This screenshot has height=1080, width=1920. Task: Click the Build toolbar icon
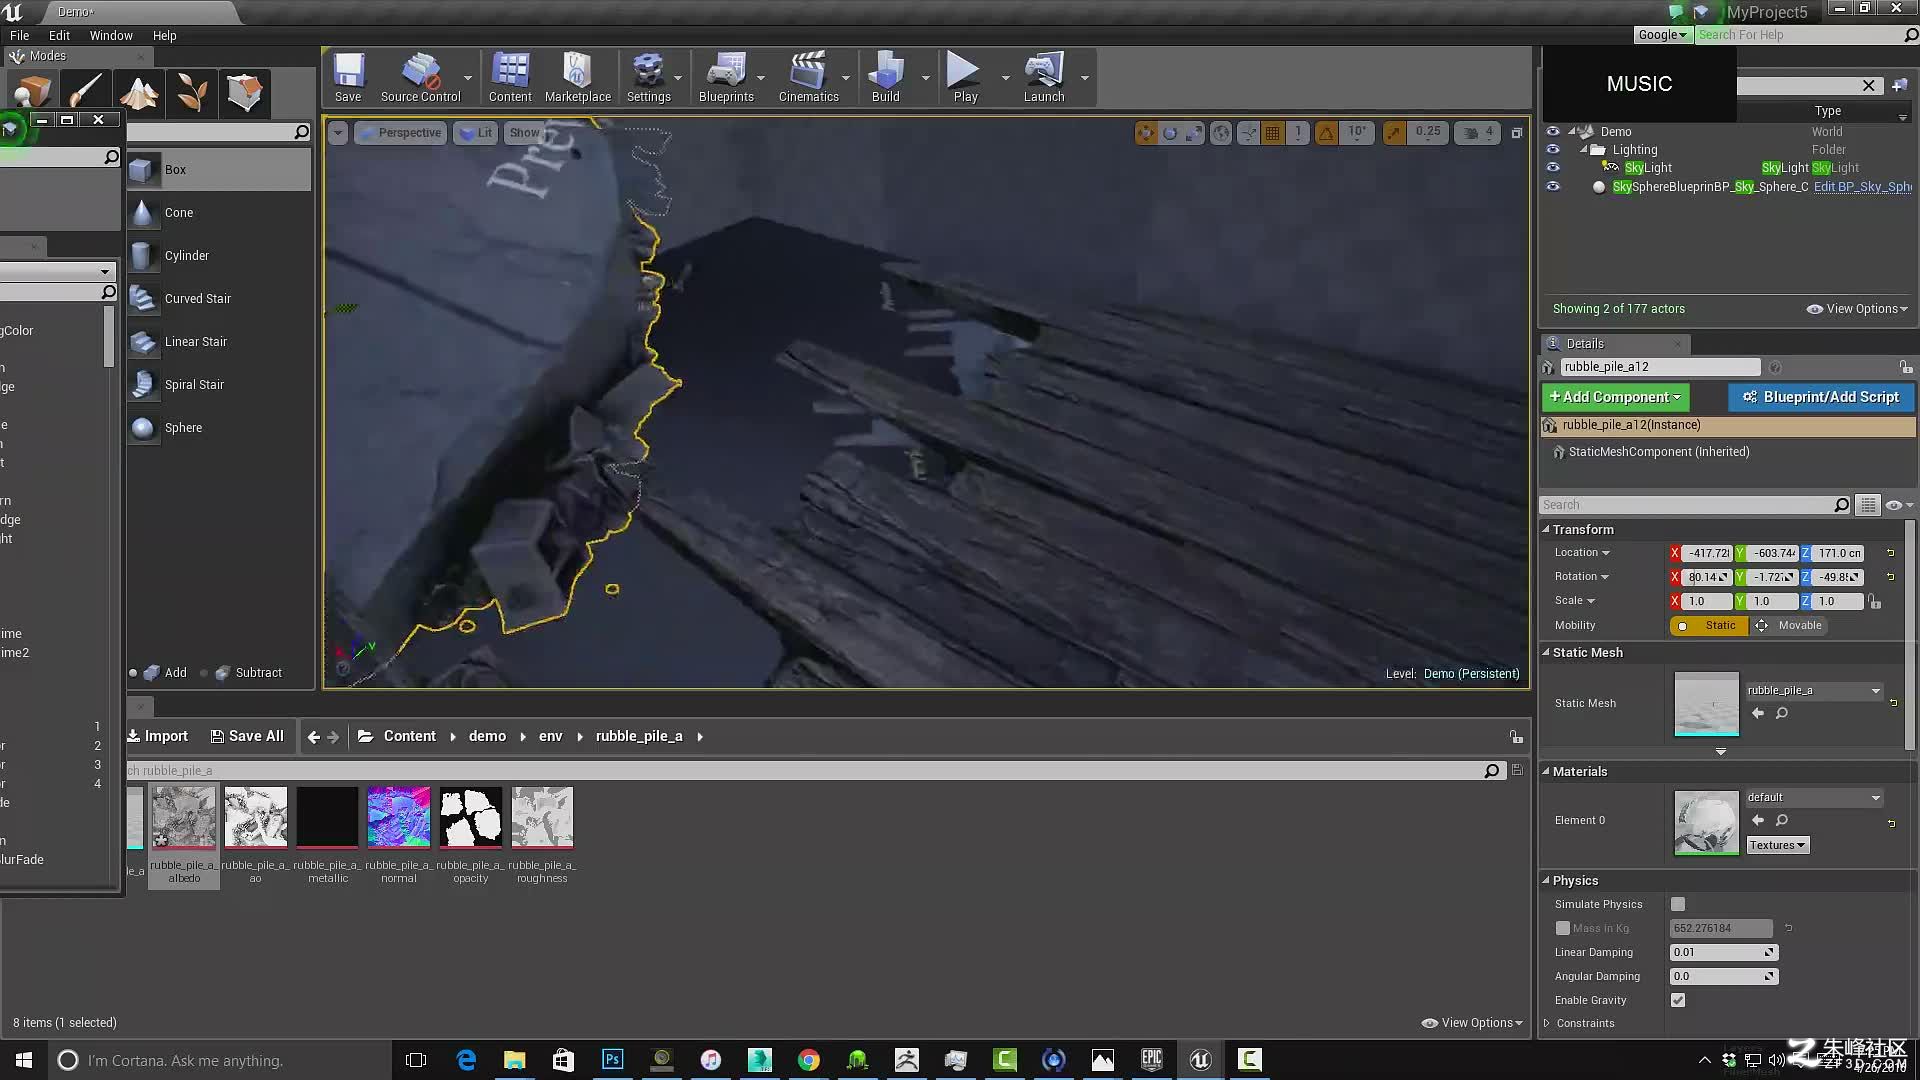click(x=886, y=77)
